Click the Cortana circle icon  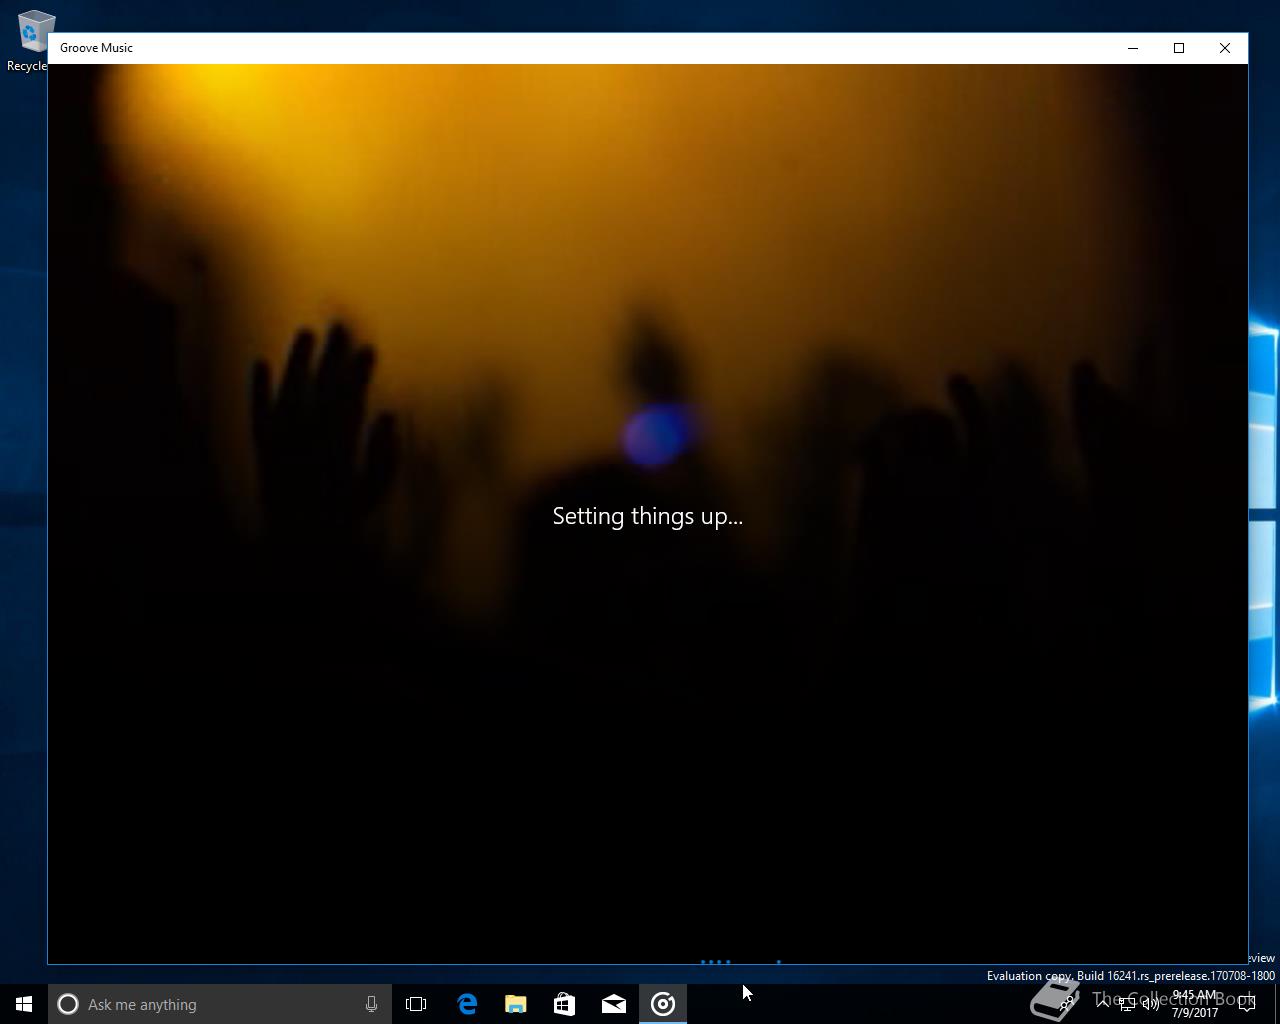(x=68, y=1004)
